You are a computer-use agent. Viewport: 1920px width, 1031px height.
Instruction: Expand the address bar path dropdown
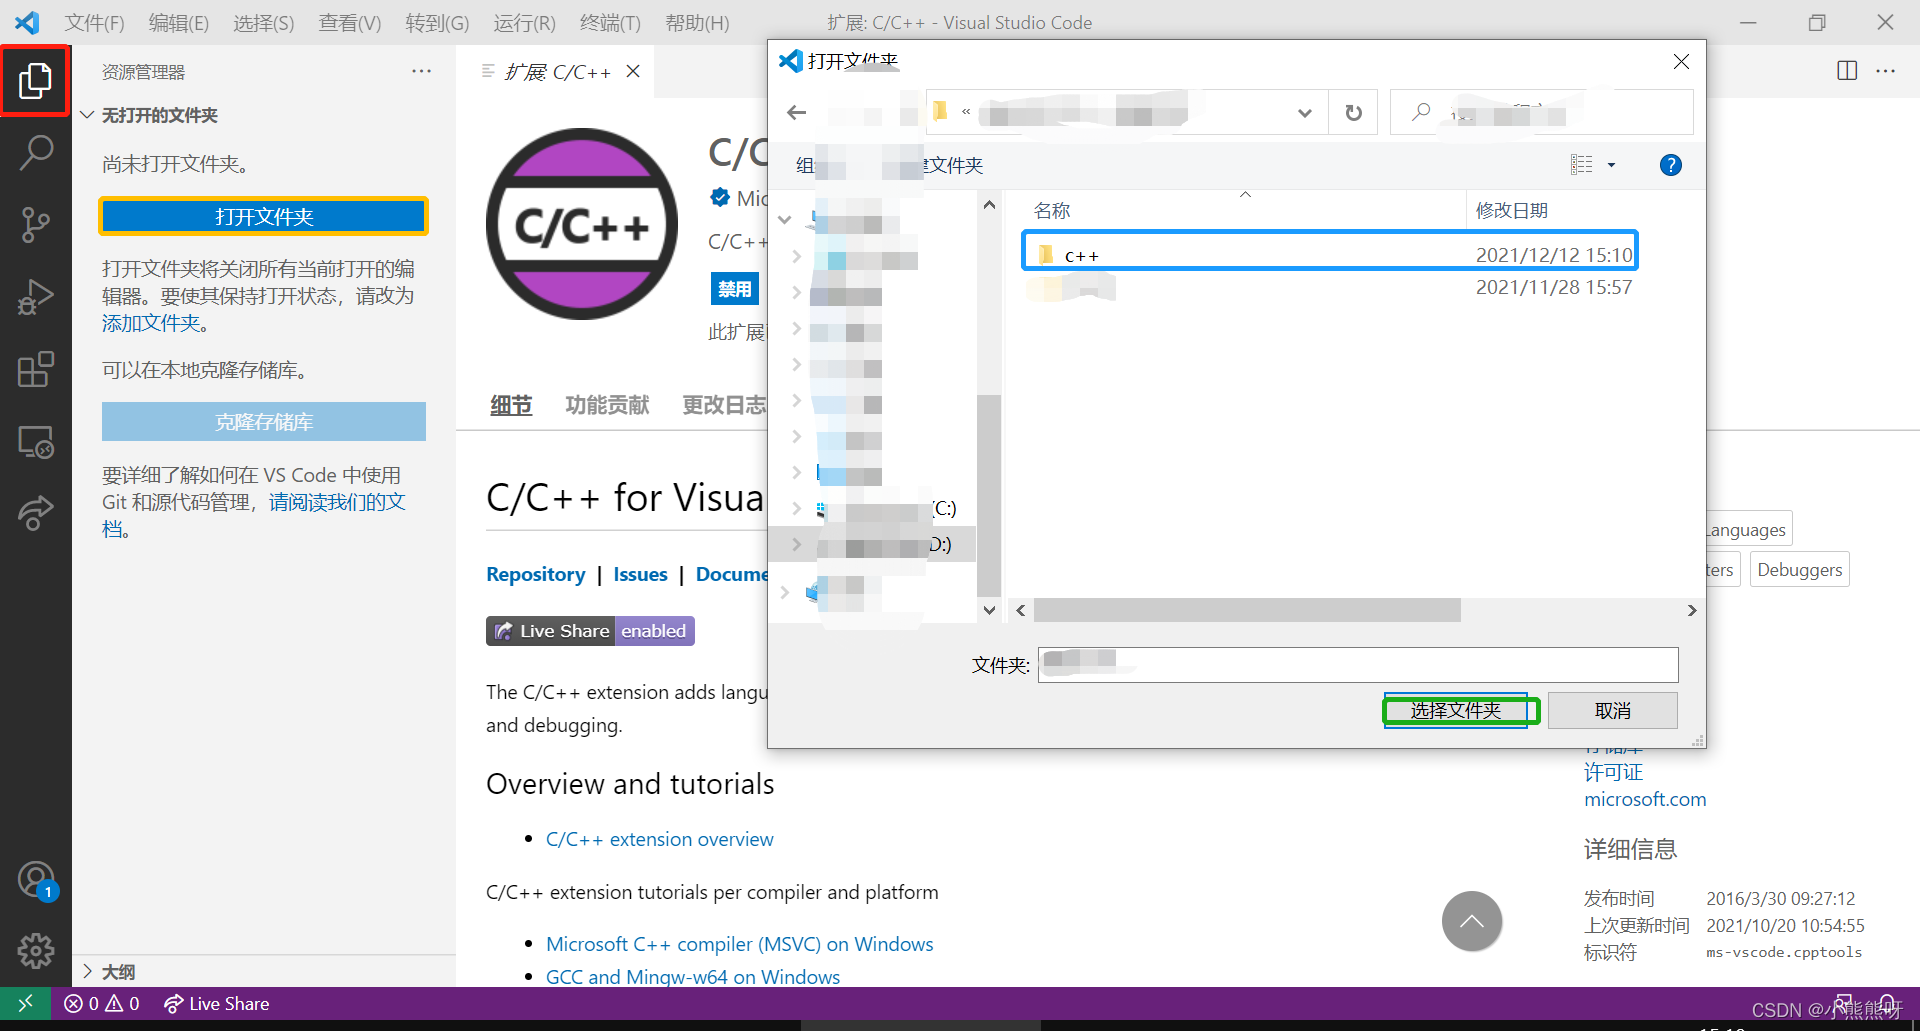[1304, 113]
